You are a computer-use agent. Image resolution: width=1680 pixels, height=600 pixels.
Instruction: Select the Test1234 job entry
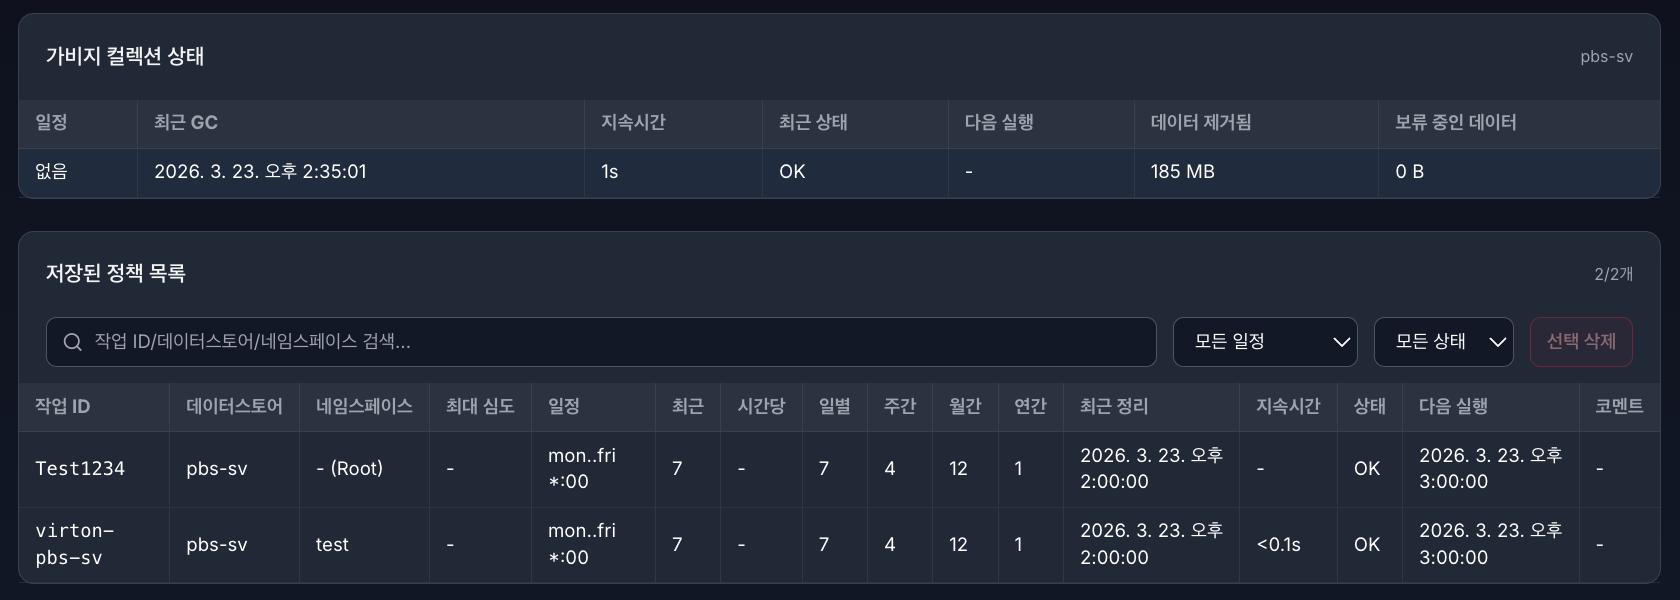tap(80, 468)
